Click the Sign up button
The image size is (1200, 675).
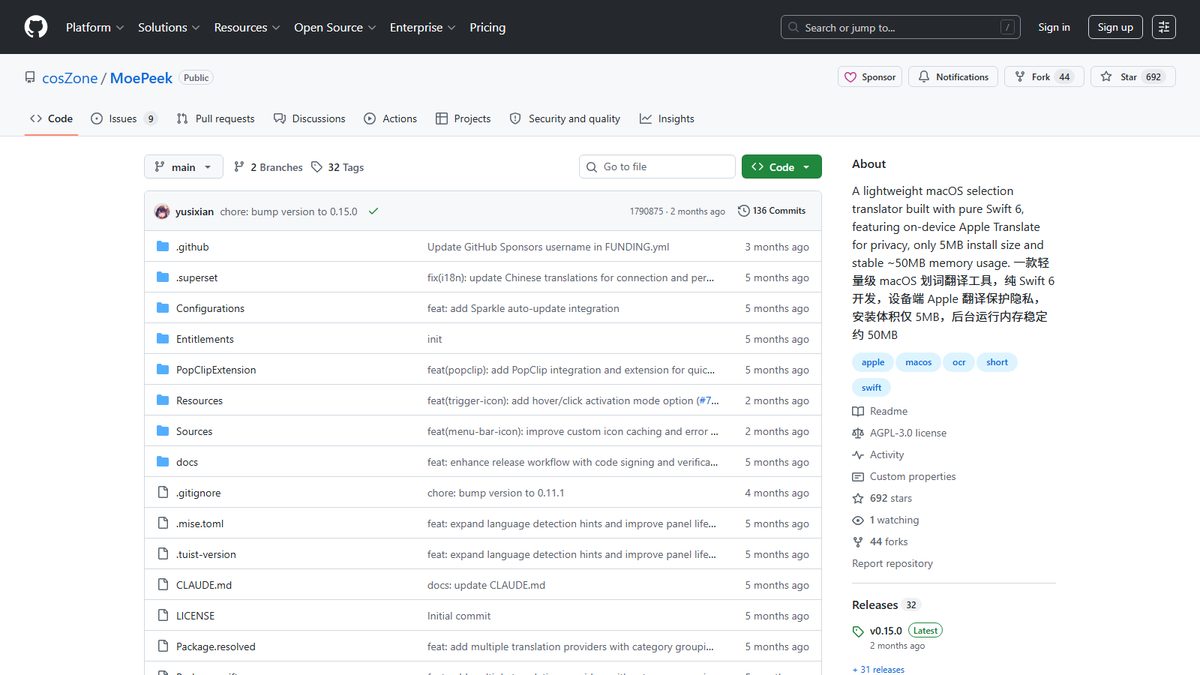1115,27
